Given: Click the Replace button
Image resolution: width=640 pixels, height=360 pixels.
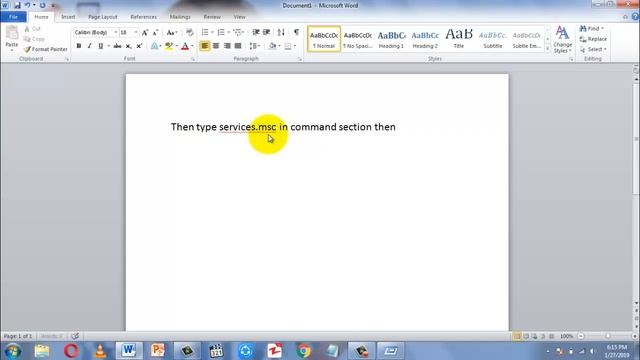Looking at the screenshot, I should (593, 39).
